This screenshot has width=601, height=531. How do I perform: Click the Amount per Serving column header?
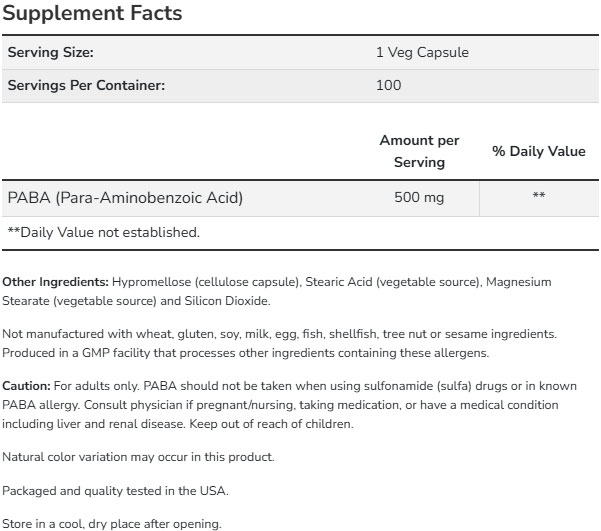coord(419,151)
